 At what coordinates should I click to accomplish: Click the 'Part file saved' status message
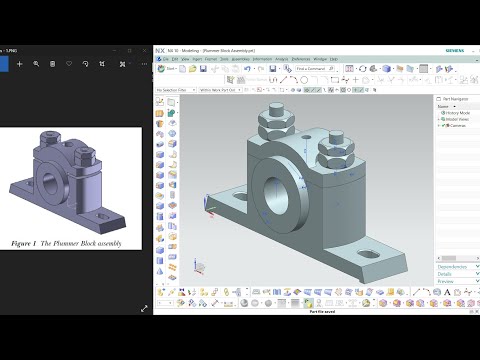tap(322, 311)
